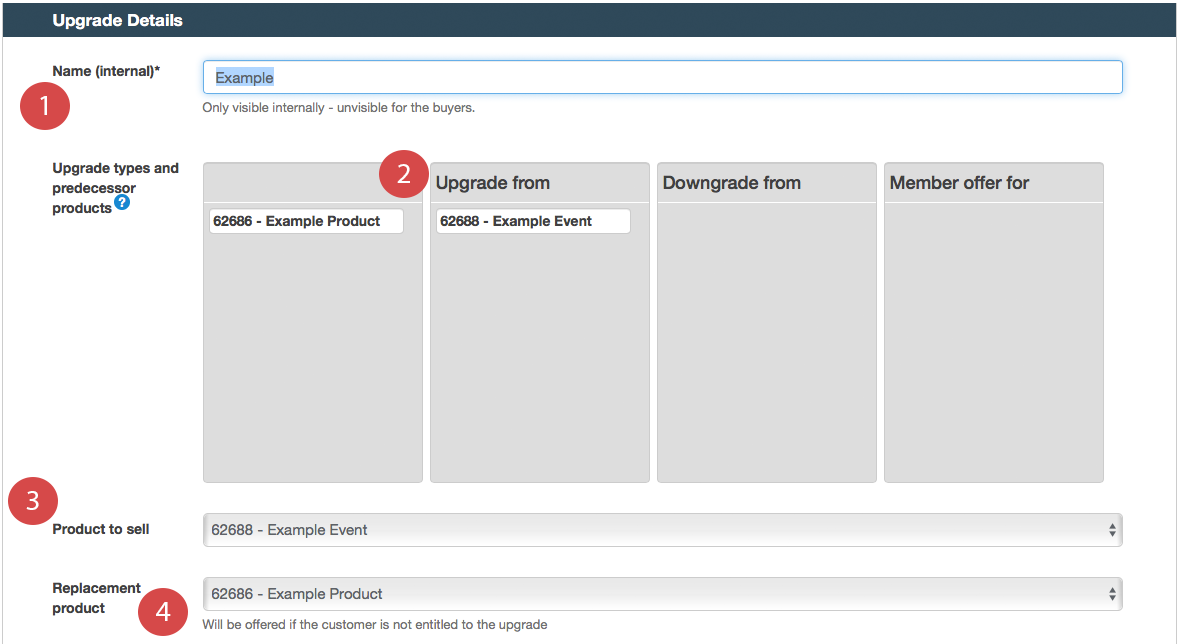Click the red number 2 marker
1180x644 pixels.
point(403,174)
